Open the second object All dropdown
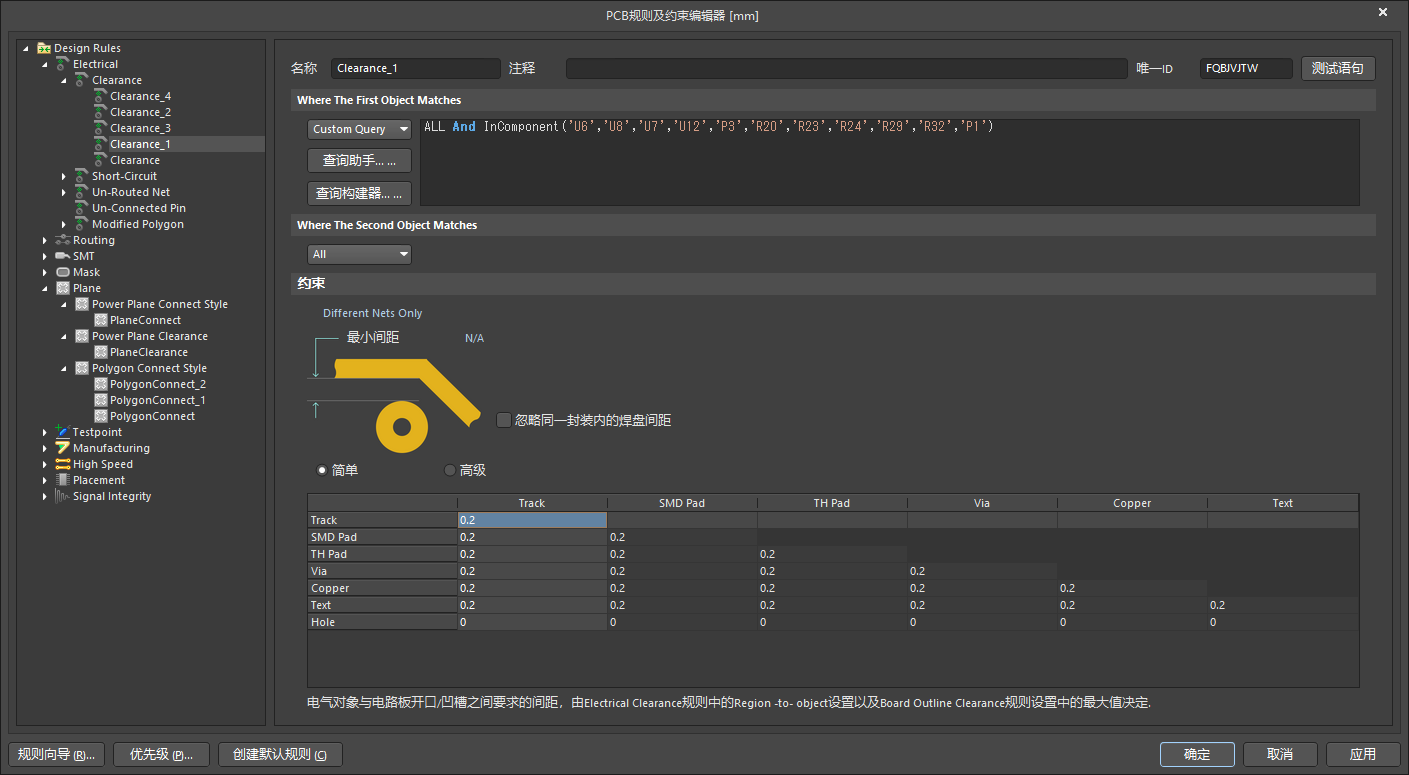 [359, 254]
